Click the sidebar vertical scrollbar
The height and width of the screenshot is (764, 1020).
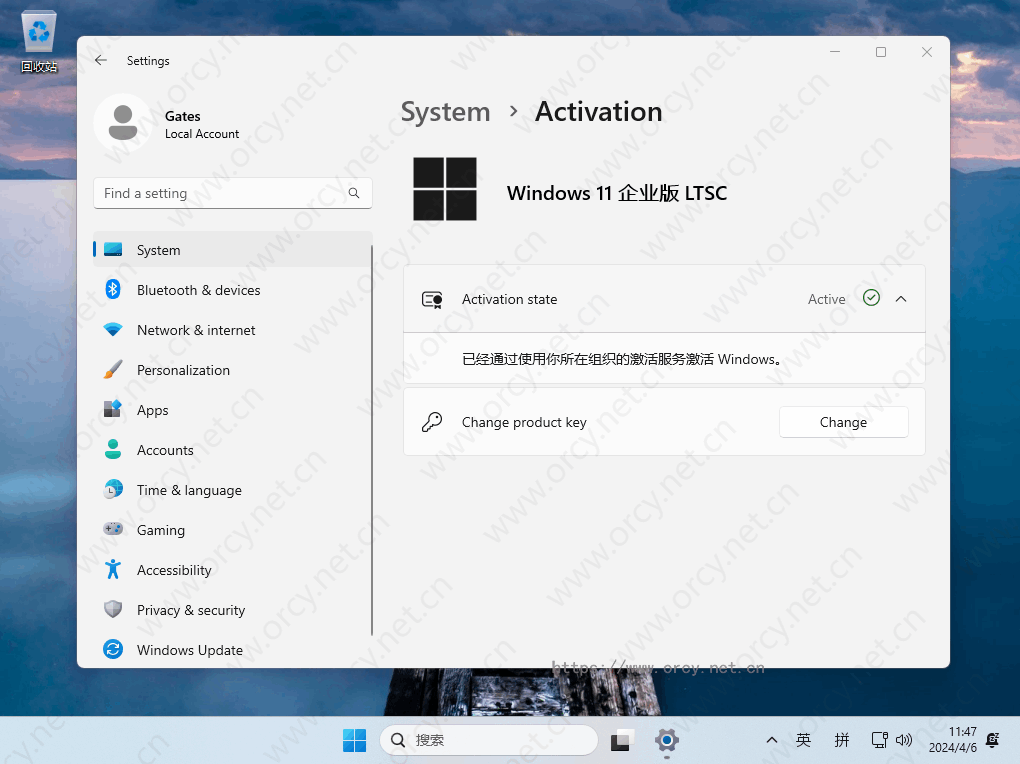click(x=372, y=440)
